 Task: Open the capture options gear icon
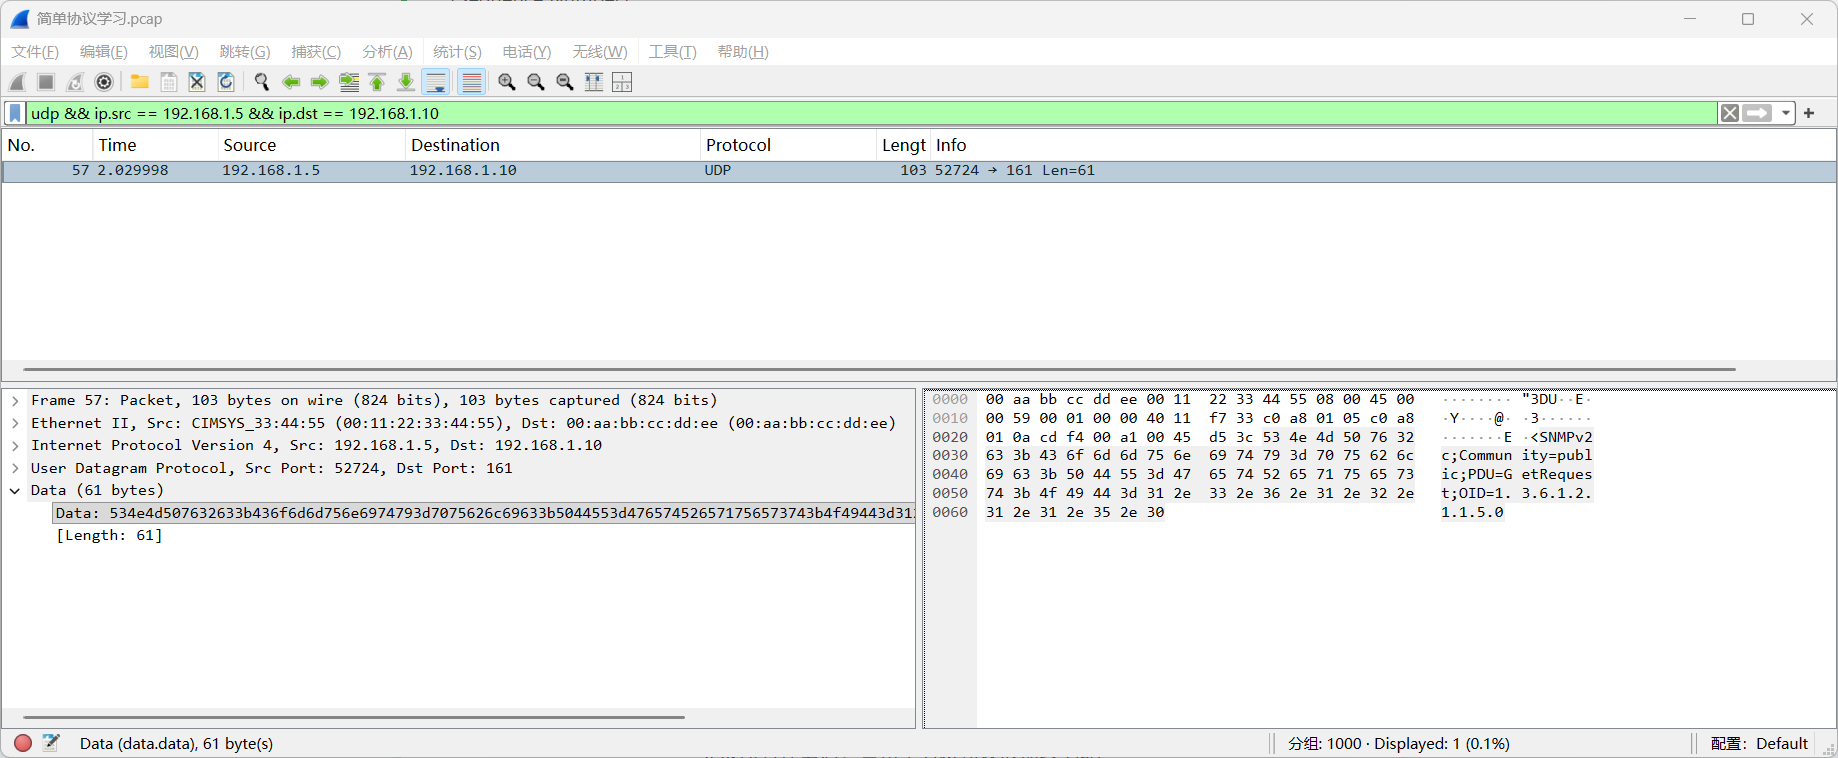(104, 82)
